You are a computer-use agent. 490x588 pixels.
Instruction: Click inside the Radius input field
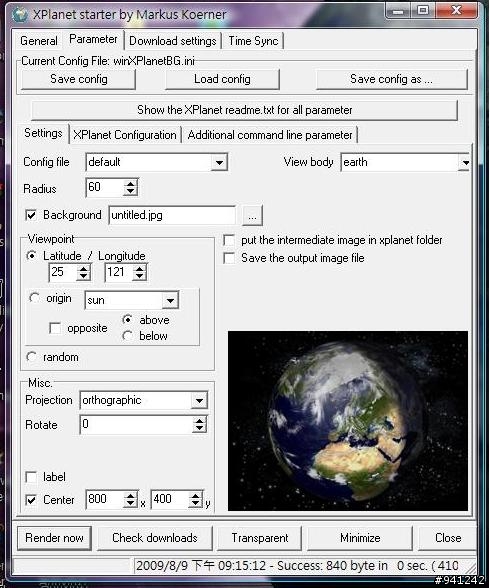105,187
